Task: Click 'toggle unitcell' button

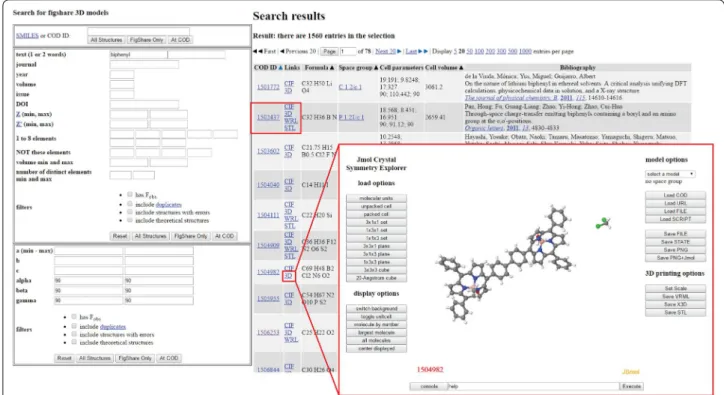Action: [x=376, y=317]
